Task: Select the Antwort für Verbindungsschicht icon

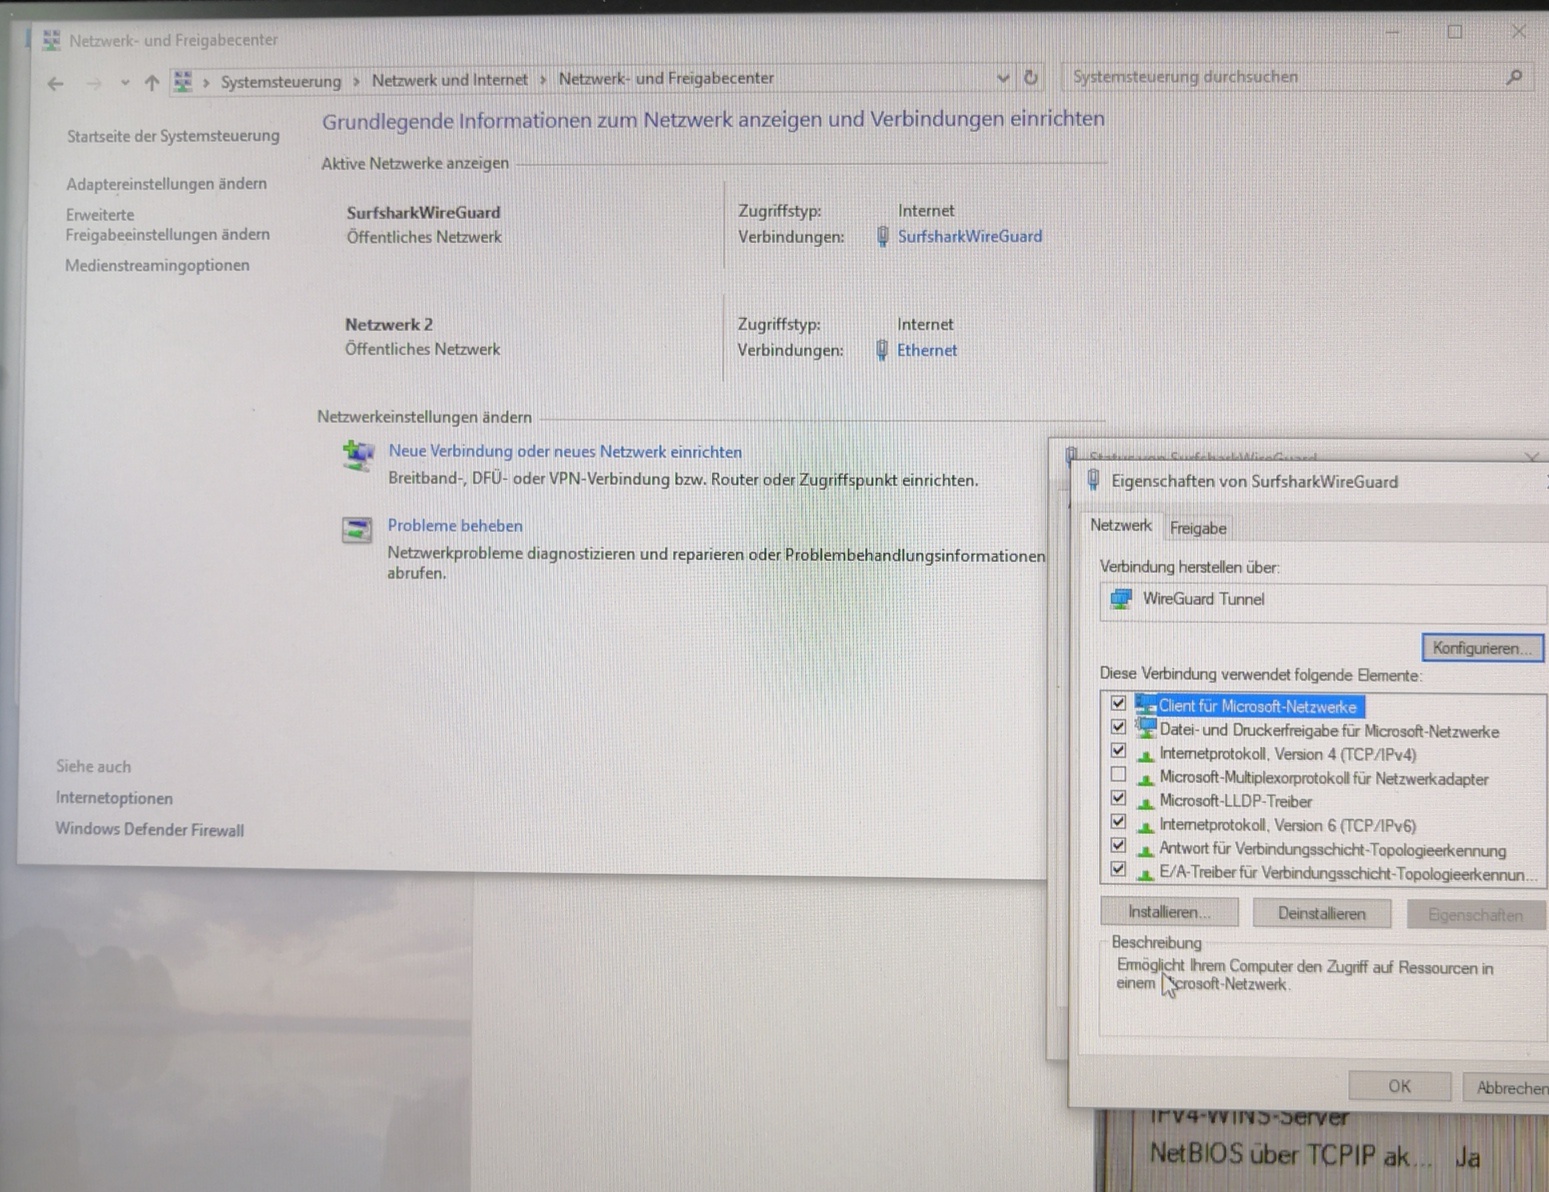Action: [1146, 849]
